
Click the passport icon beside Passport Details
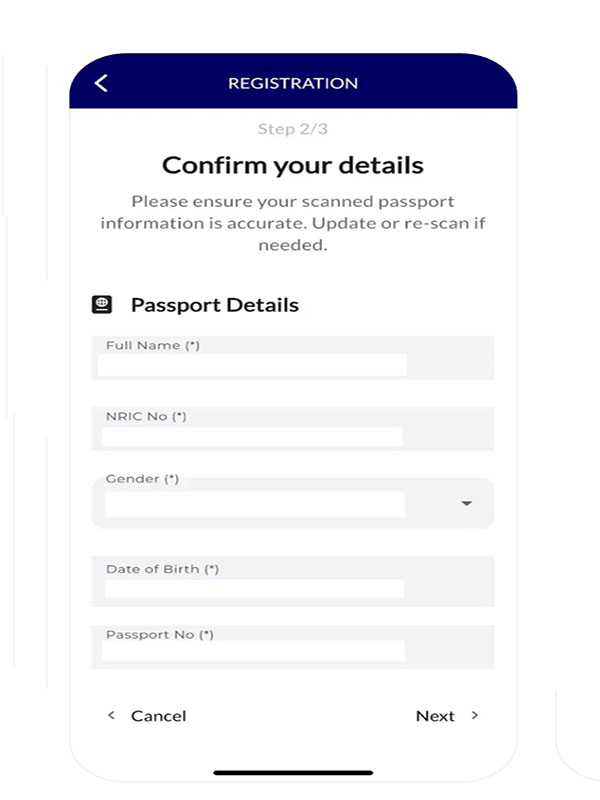click(x=103, y=298)
